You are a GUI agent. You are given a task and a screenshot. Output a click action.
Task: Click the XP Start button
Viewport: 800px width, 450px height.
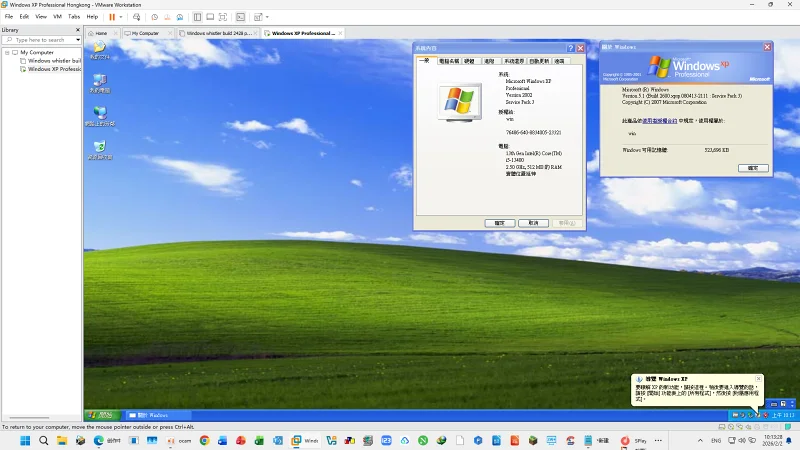tap(99, 414)
